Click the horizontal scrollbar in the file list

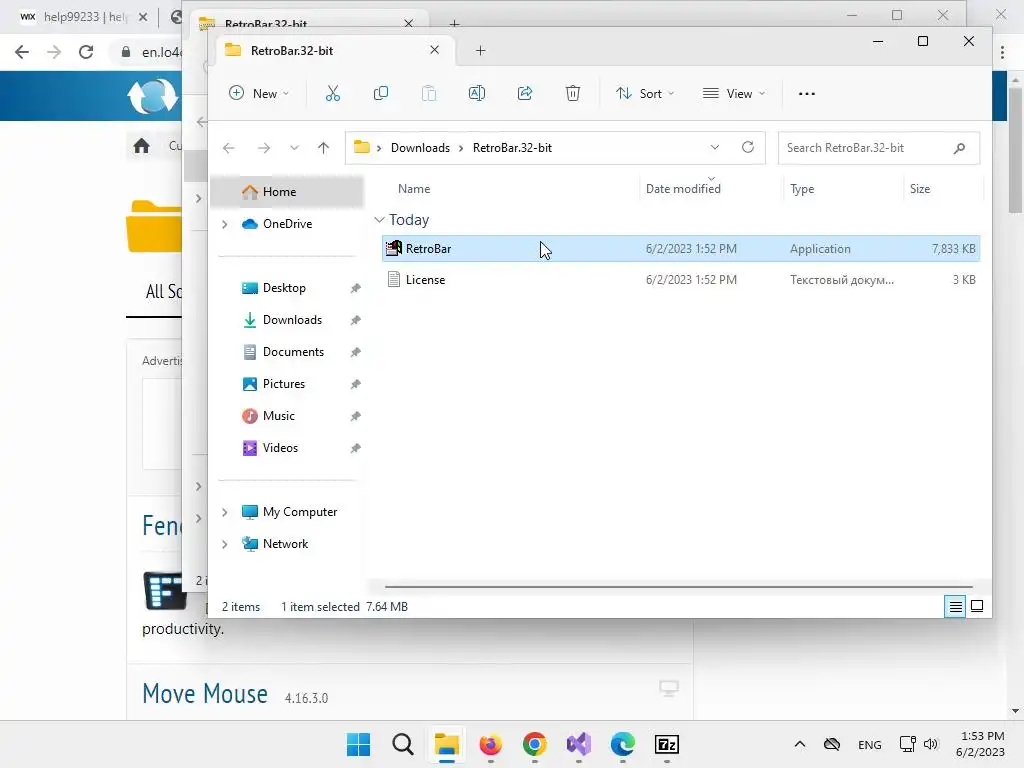click(679, 586)
